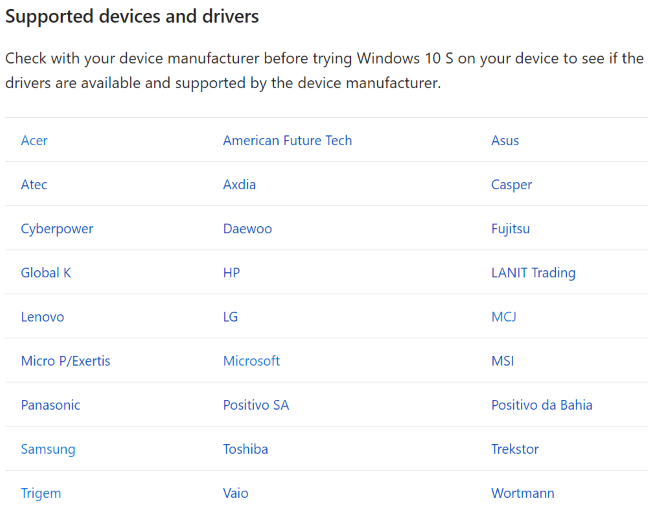This screenshot has height=518, width=648.
Task: Open the Axdia link
Action: point(239,184)
